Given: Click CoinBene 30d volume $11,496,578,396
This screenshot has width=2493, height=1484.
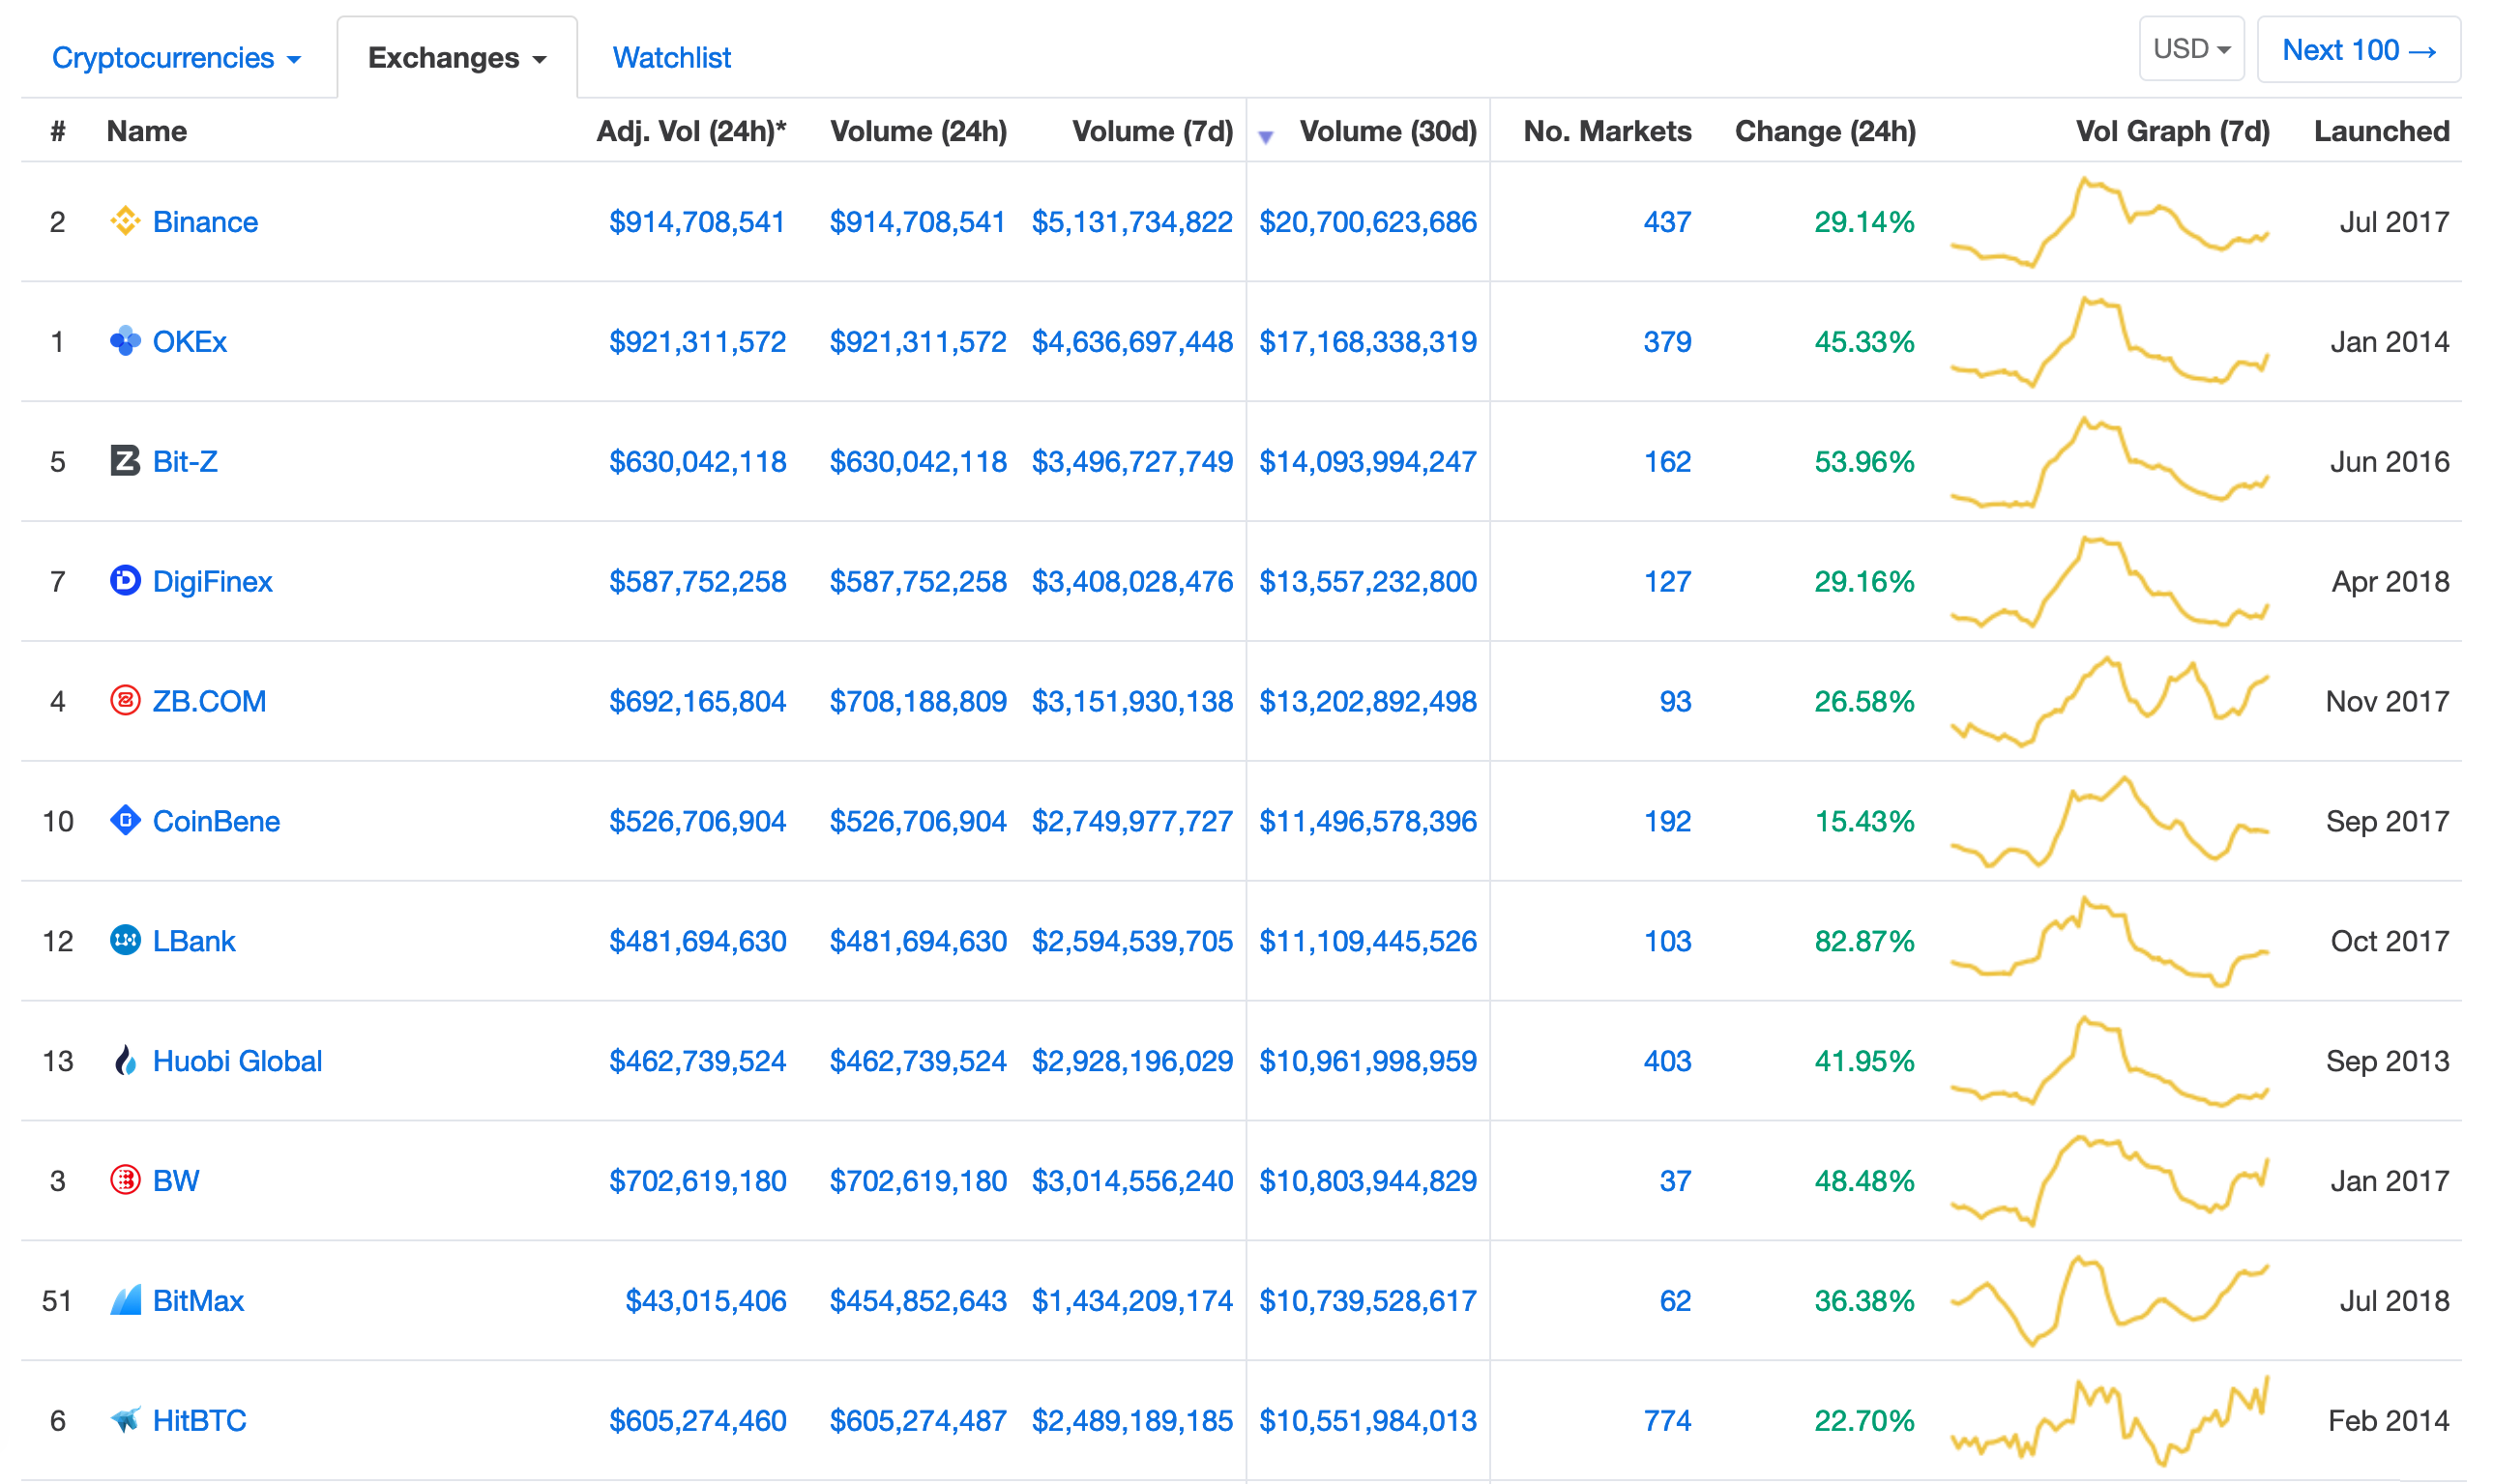Looking at the screenshot, I should [1367, 822].
